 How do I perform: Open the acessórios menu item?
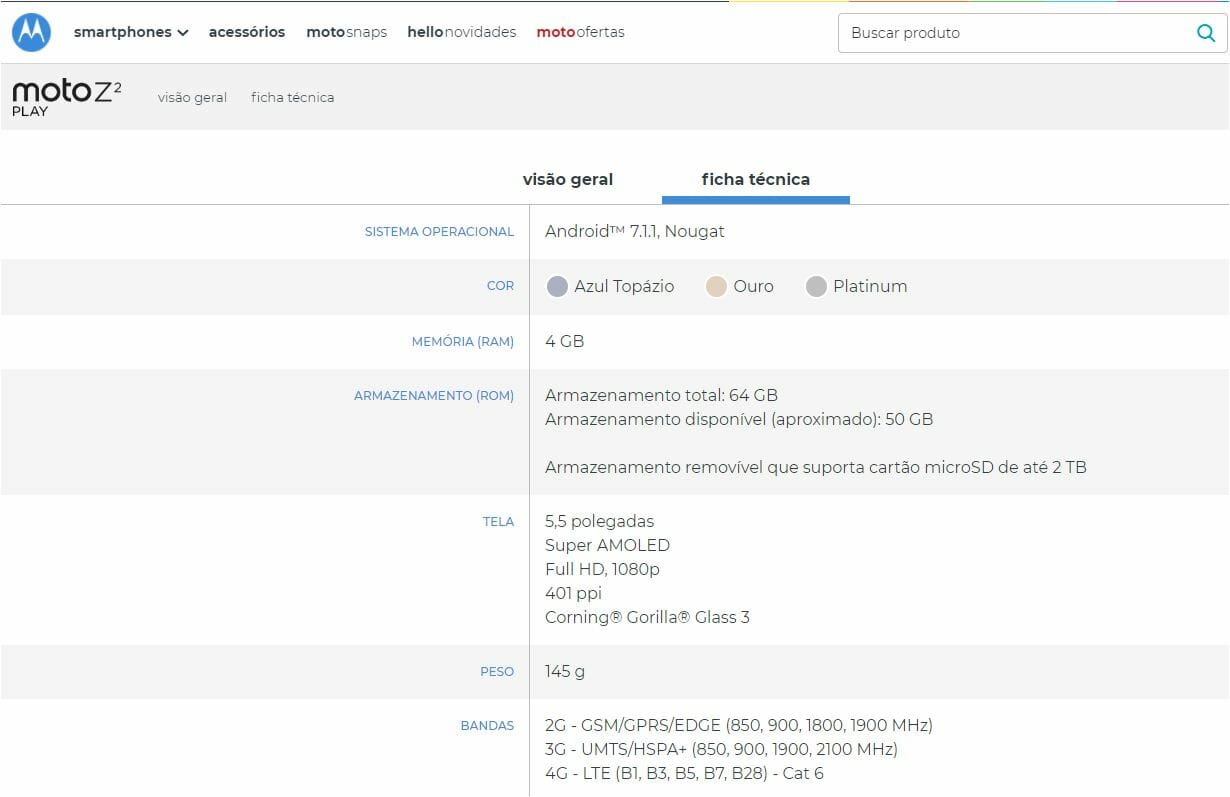[x=247, y=32]
